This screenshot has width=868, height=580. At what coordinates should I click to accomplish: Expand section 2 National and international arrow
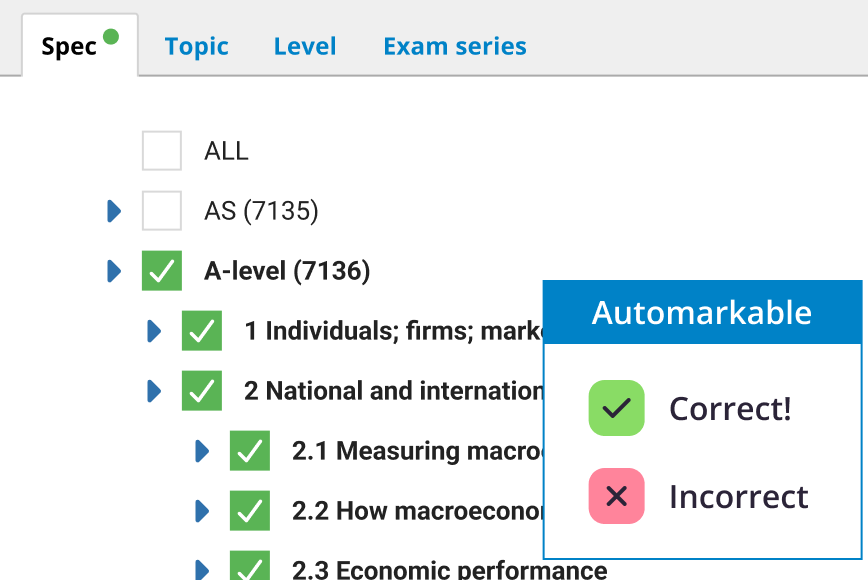pyautogui.click(x=154, y=391)
